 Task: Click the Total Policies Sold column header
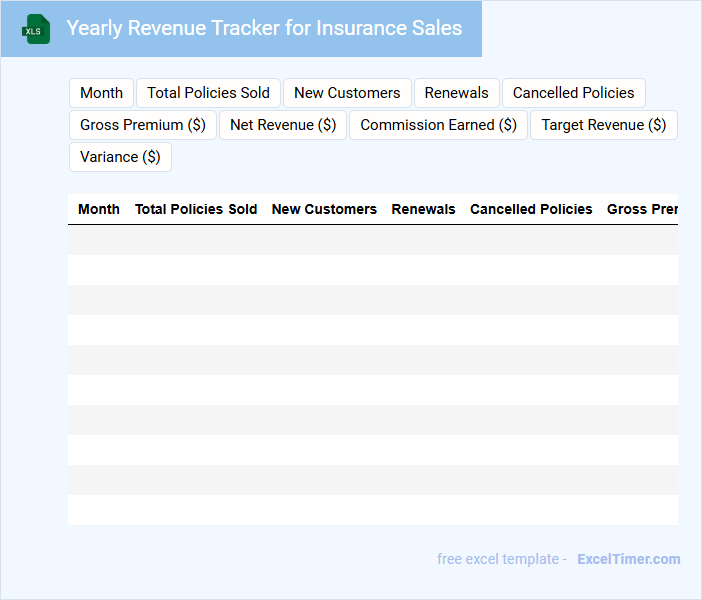tap(196, 209)
